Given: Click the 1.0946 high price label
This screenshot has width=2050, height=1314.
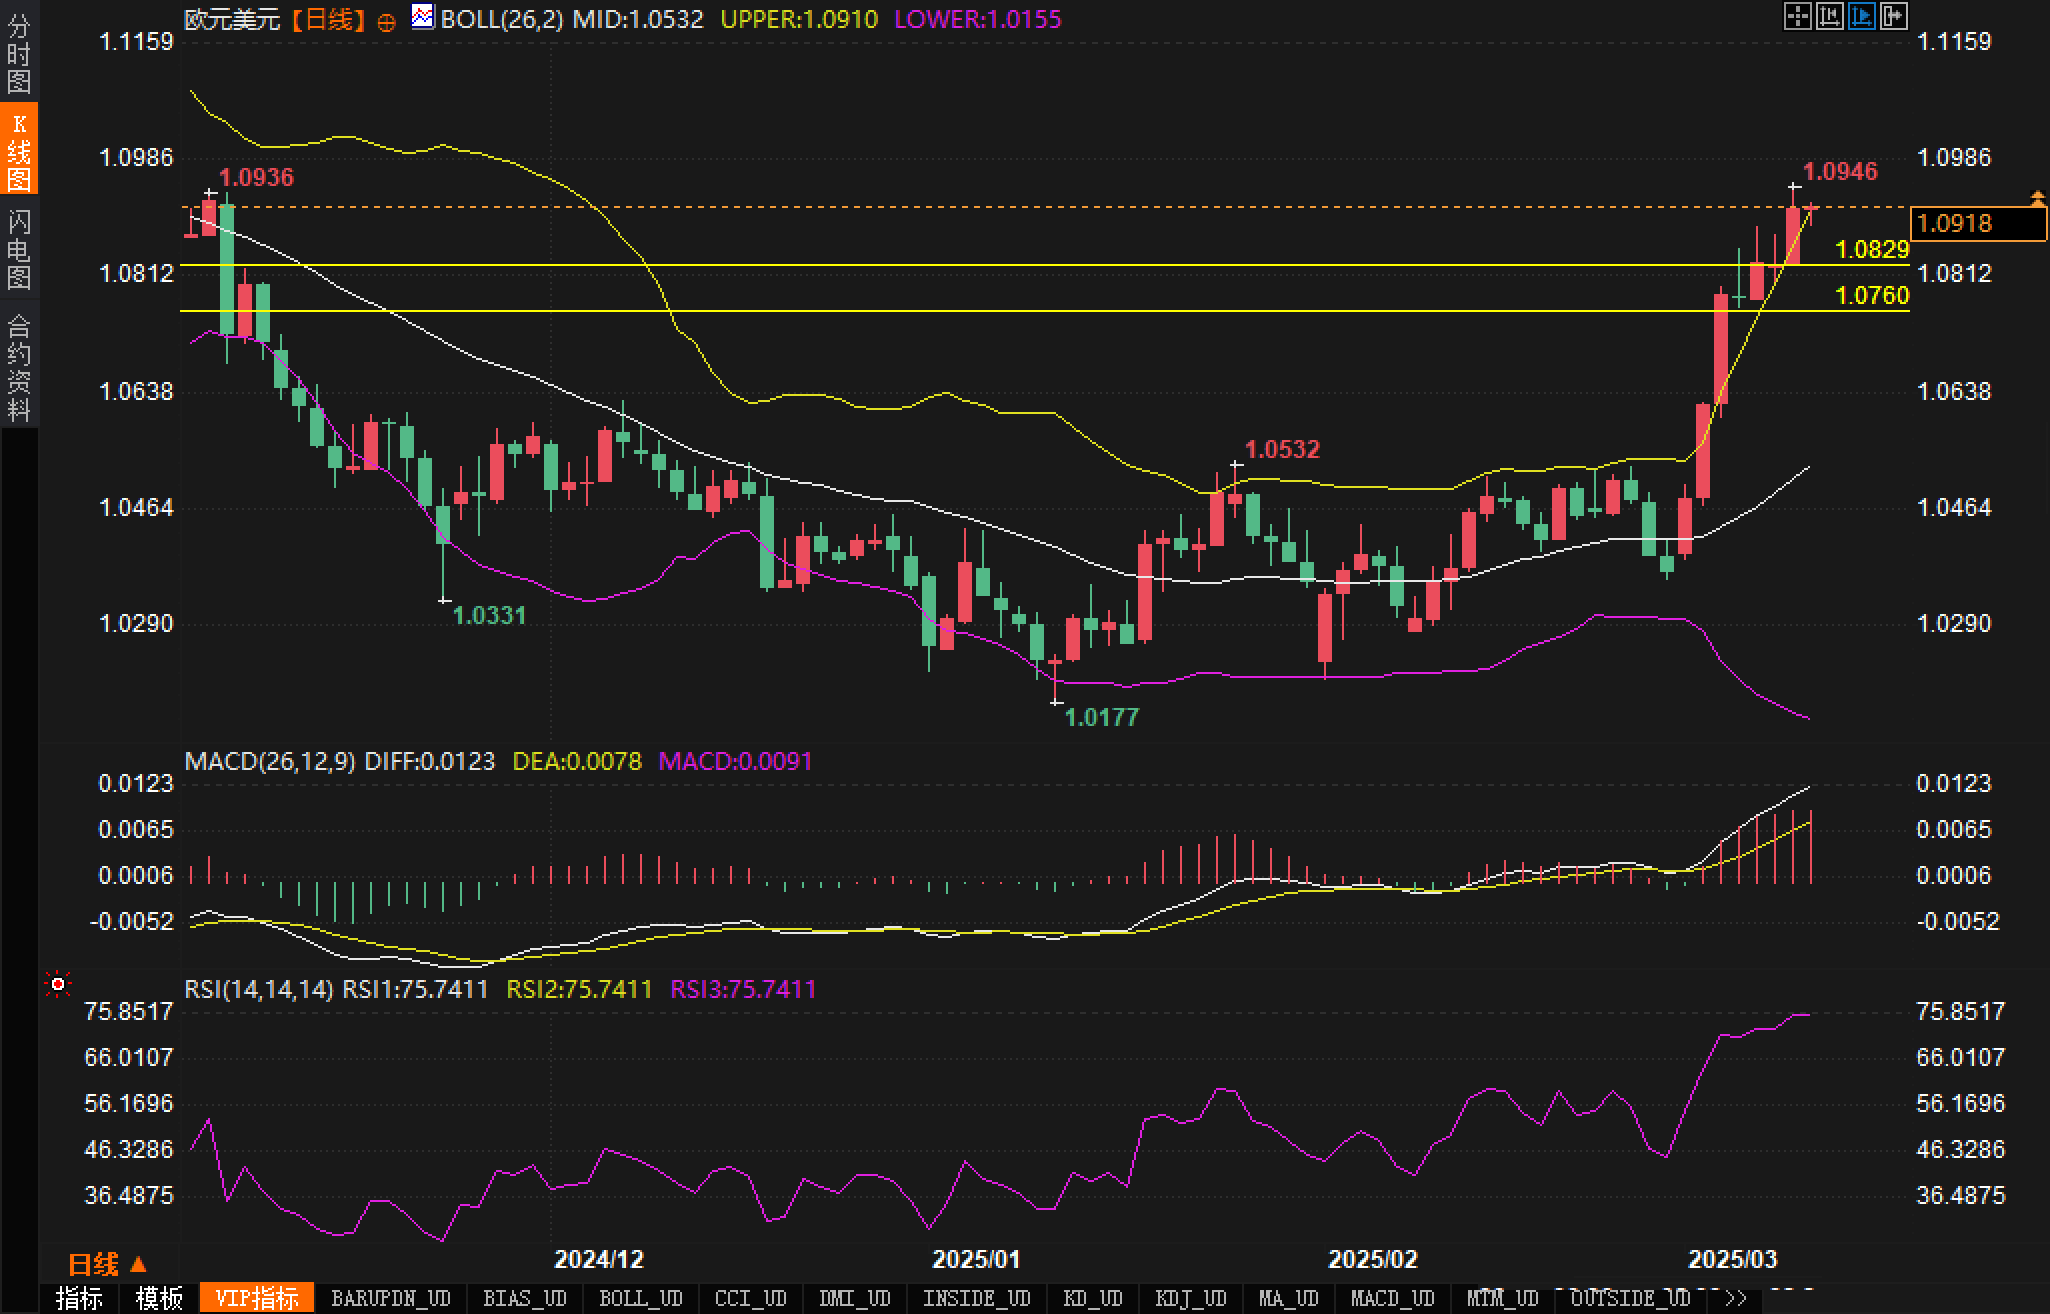Looking at the screenshot, I should point(1840,171).
